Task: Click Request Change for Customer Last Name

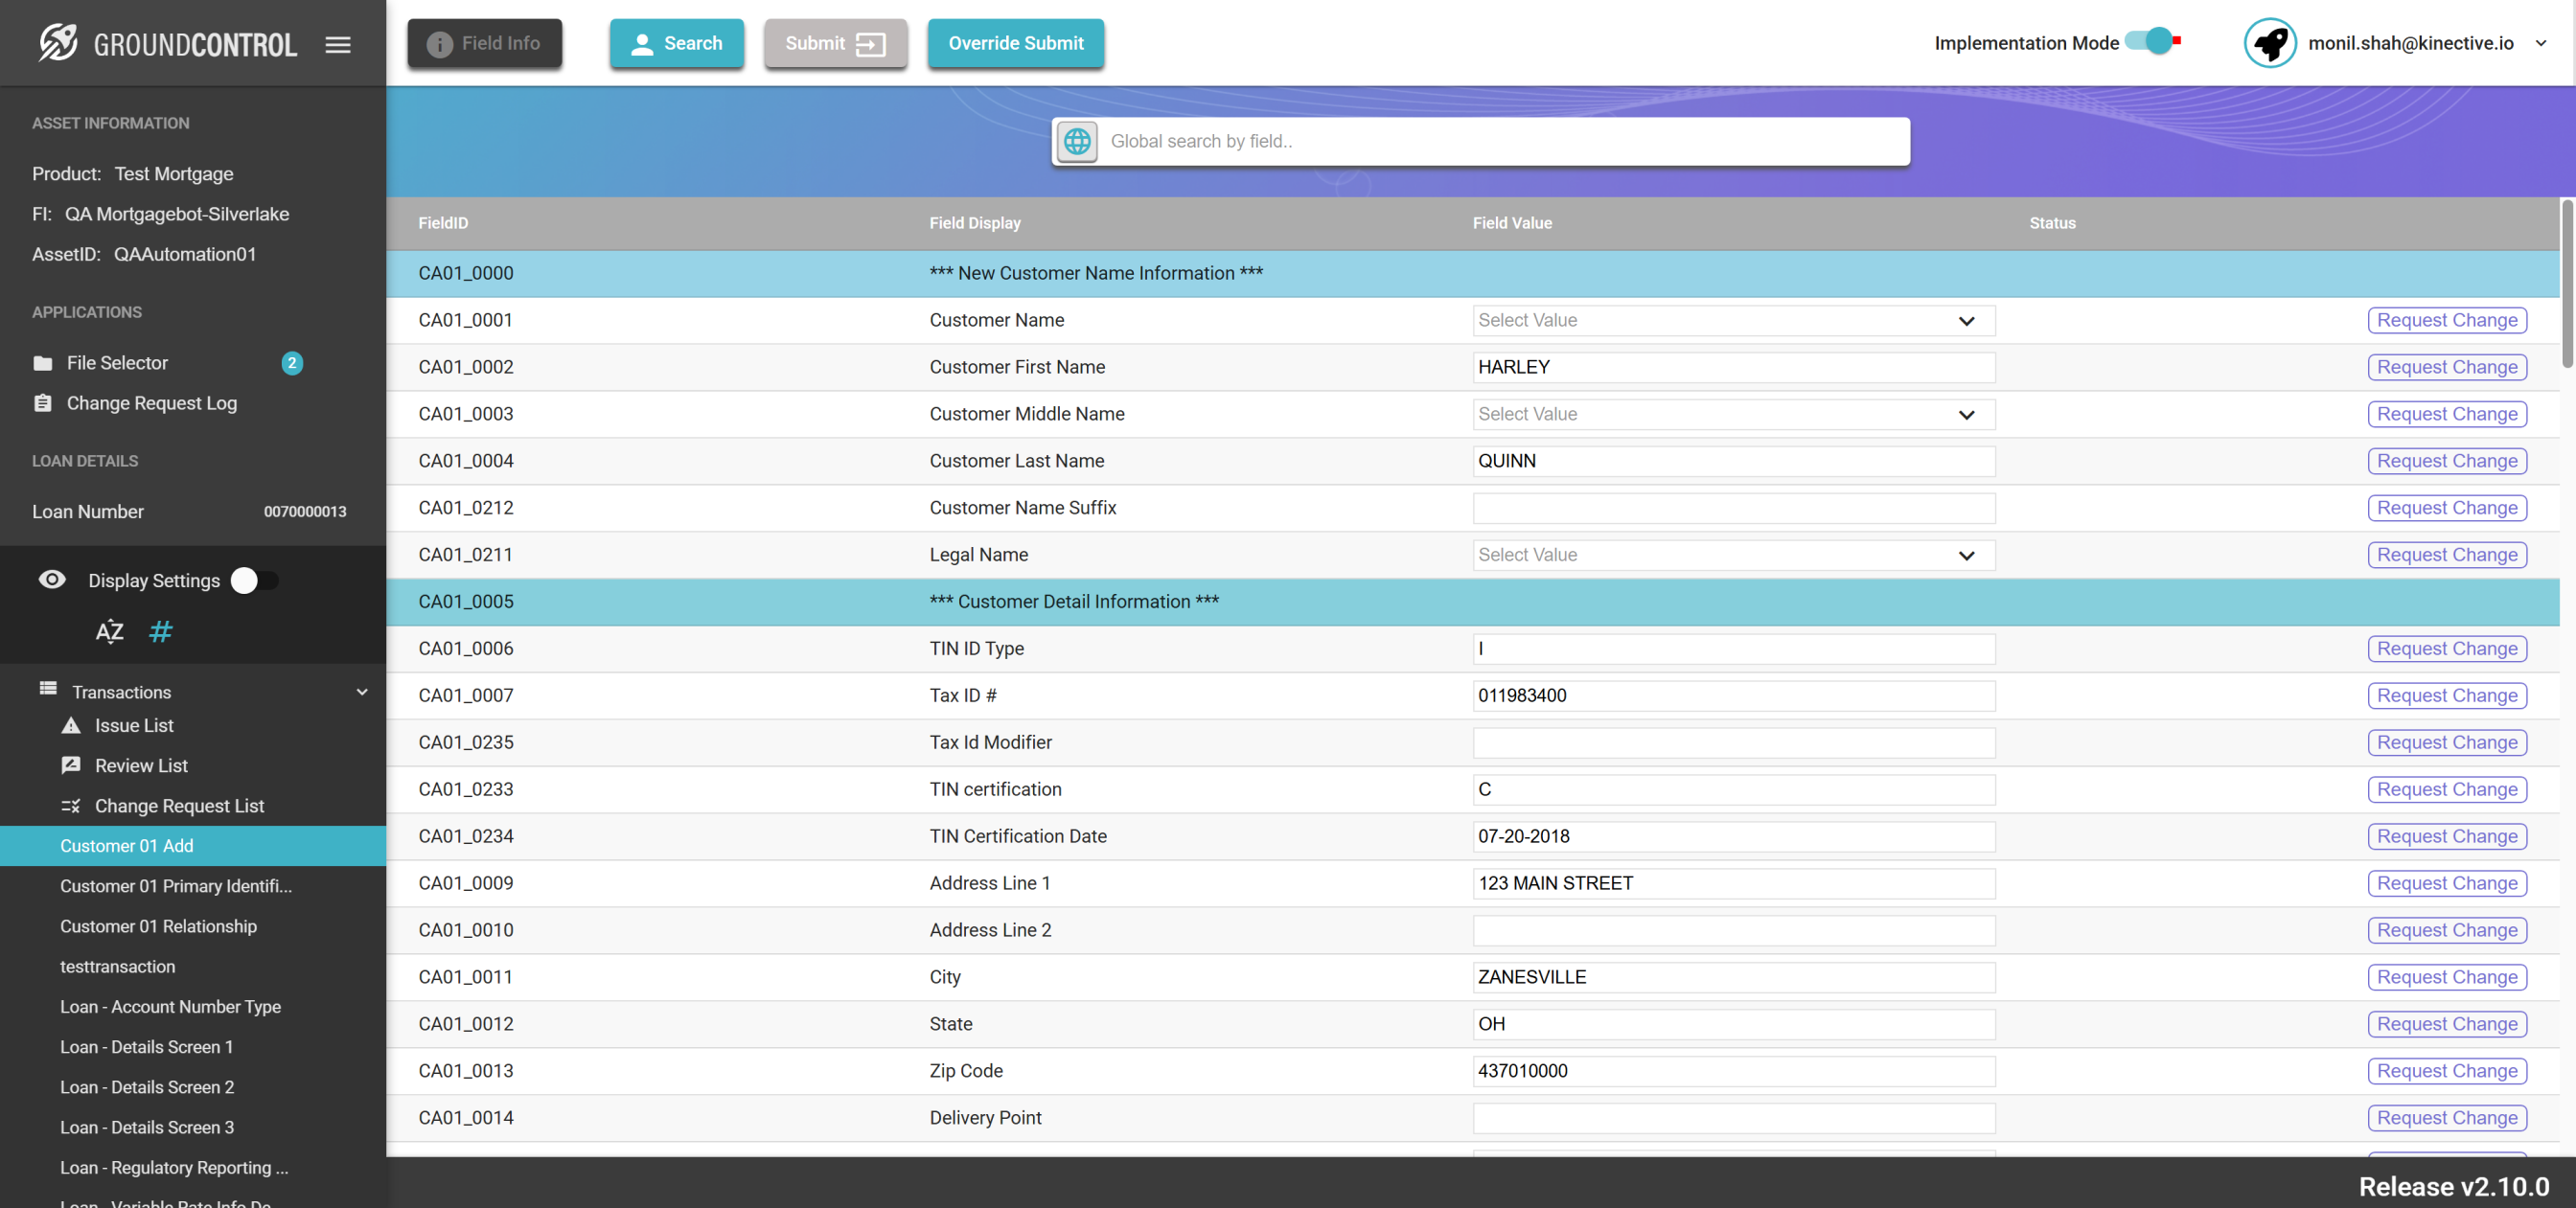Action: (x=2446, y=461)
